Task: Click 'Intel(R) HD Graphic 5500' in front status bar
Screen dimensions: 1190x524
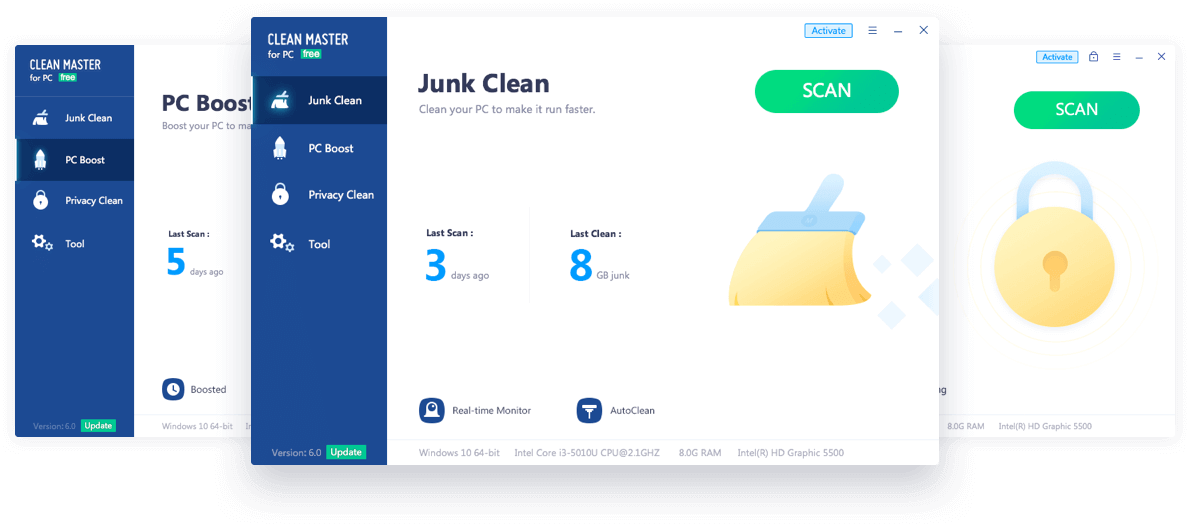Action: pos(791,453)
